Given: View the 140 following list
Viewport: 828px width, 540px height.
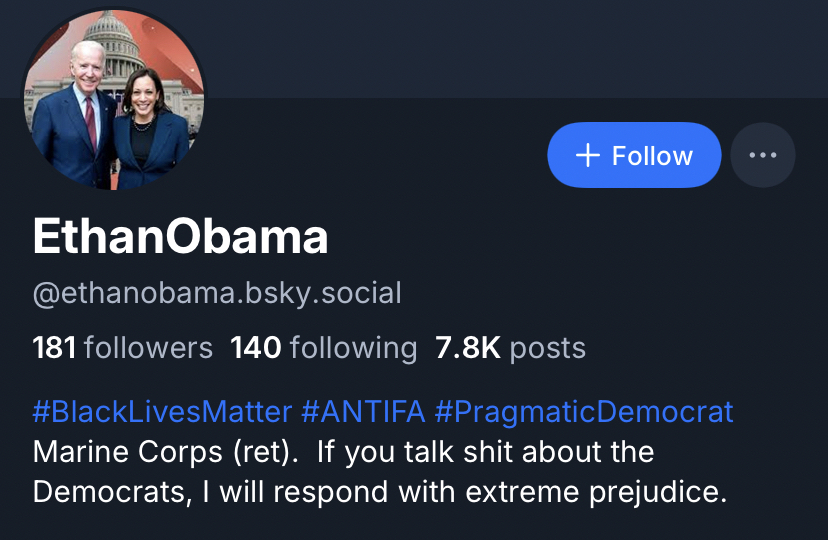Looking at the screenshot, I should tap(323, 348).
